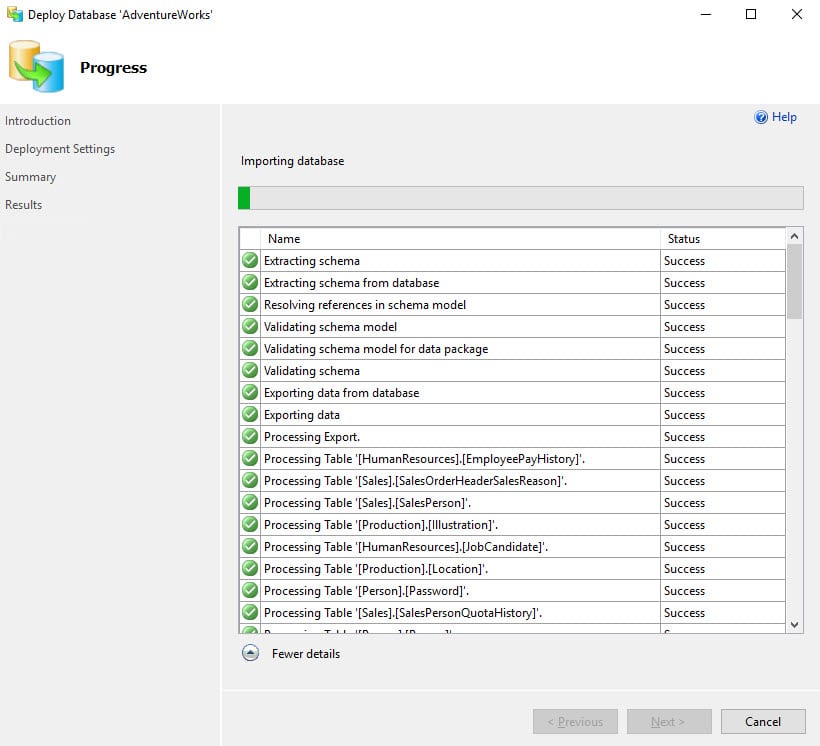This screenshot has width=820, height=746.
Task: Click success icon for Validating schema model
Action: click(250, 326)
